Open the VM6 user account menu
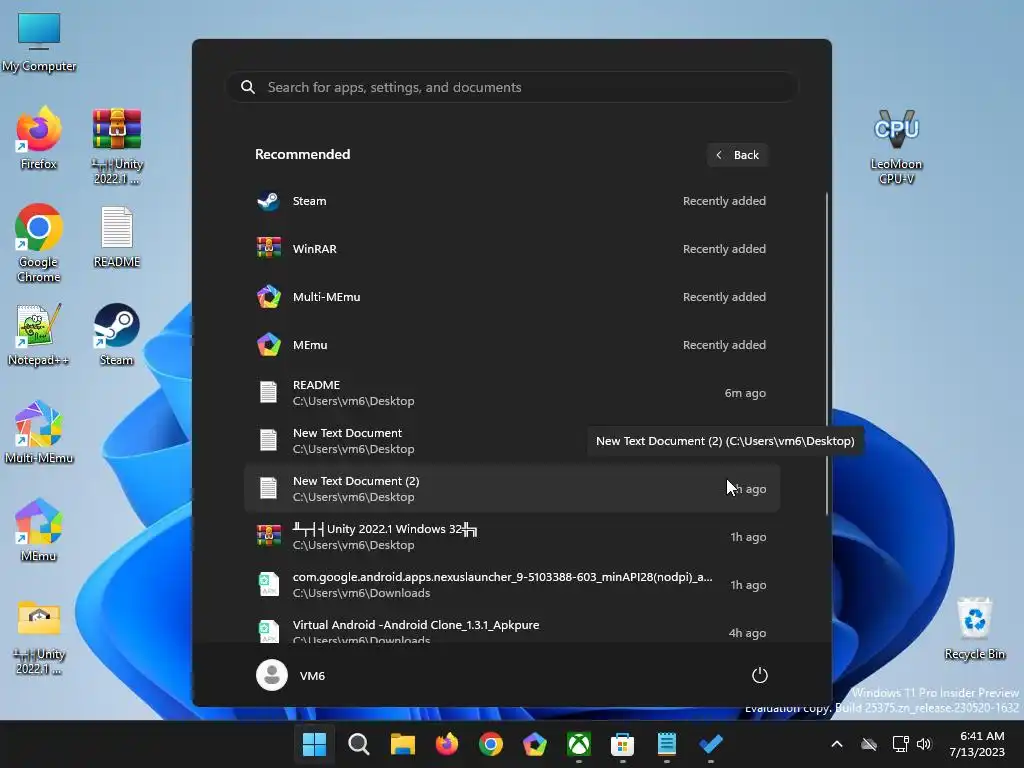The width and height of the screenshot is (1024, 768). (291, 675)
